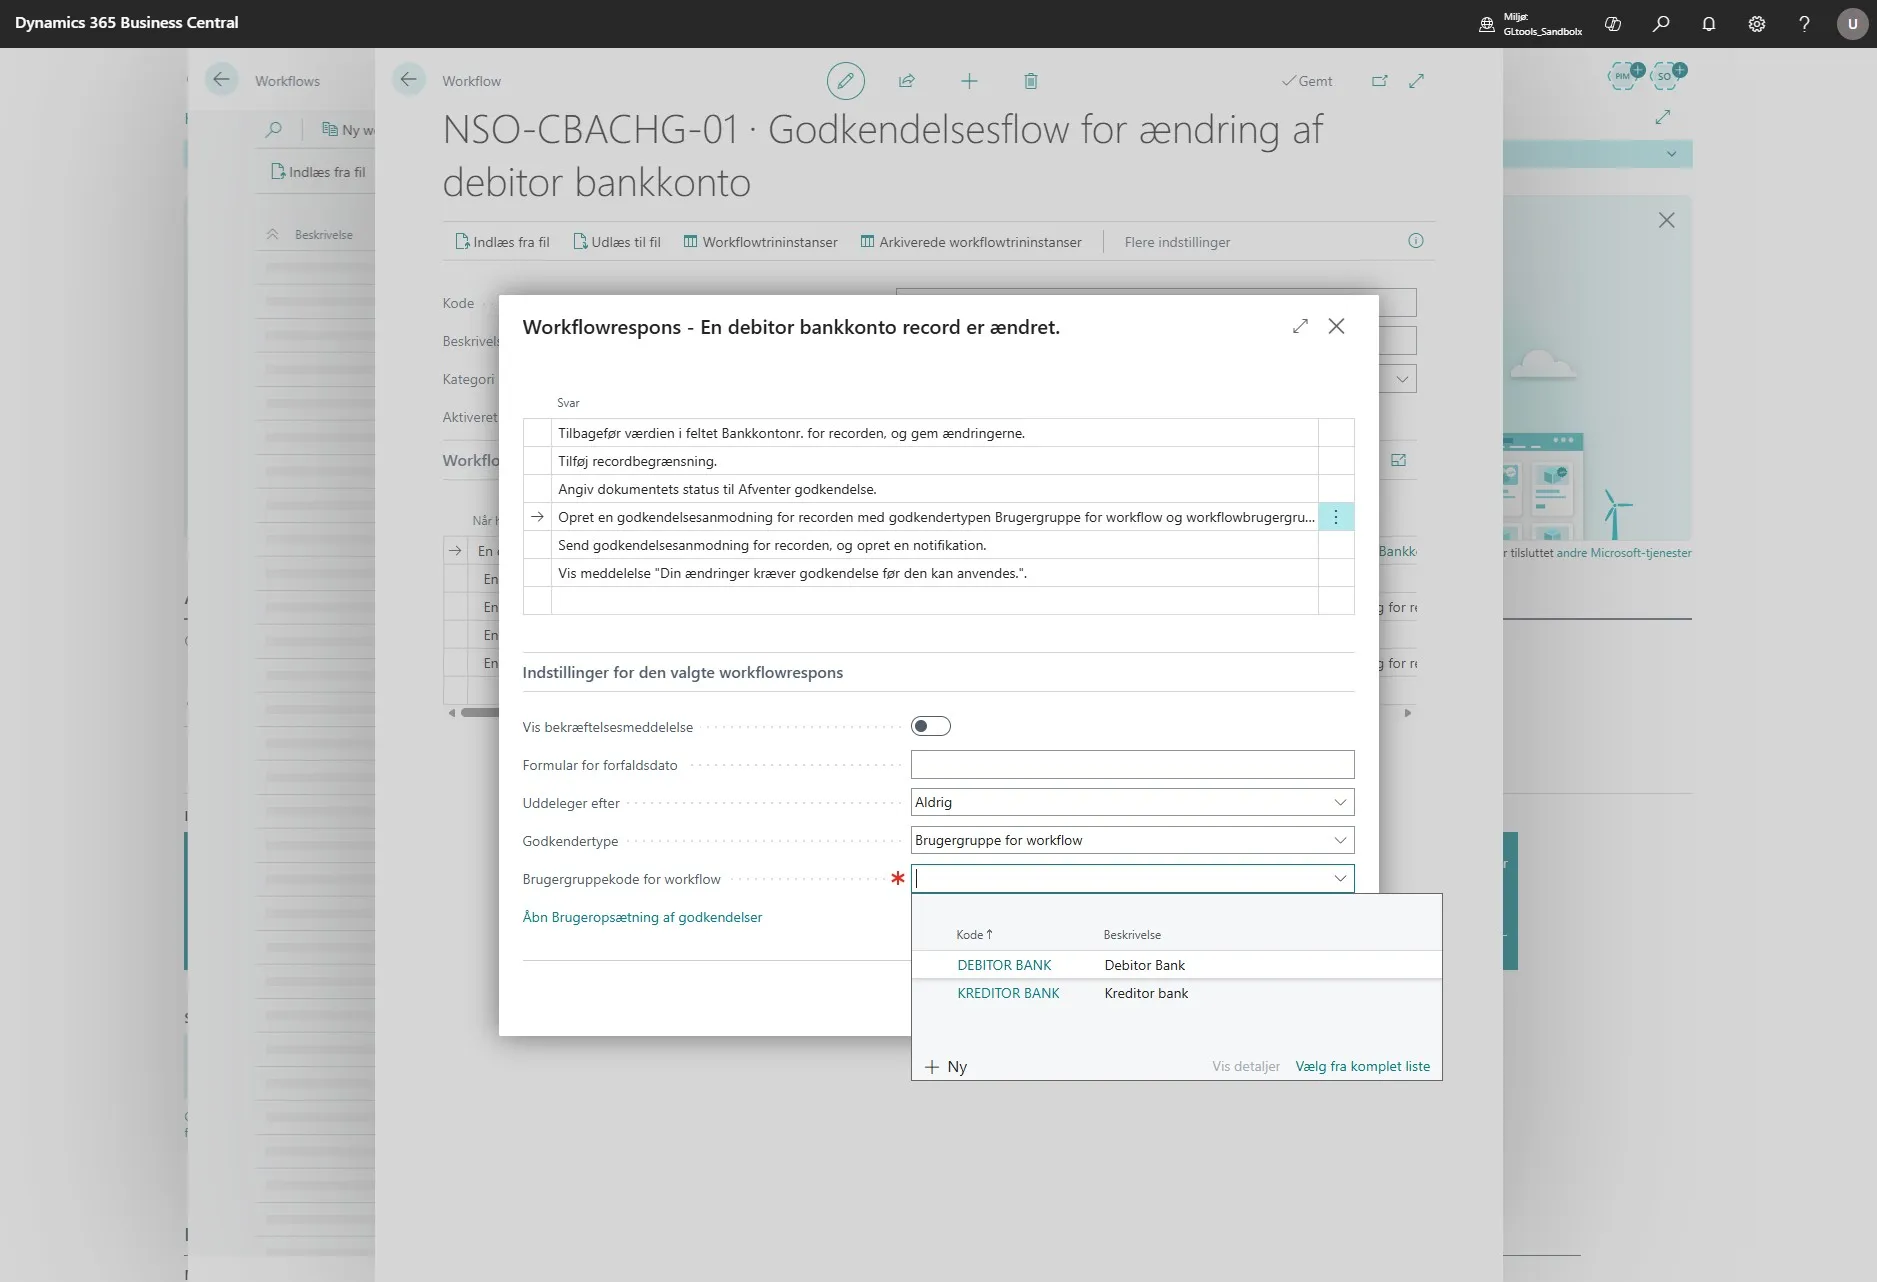
Task: Go back using arrow on Workflows list
Action: 221,80
